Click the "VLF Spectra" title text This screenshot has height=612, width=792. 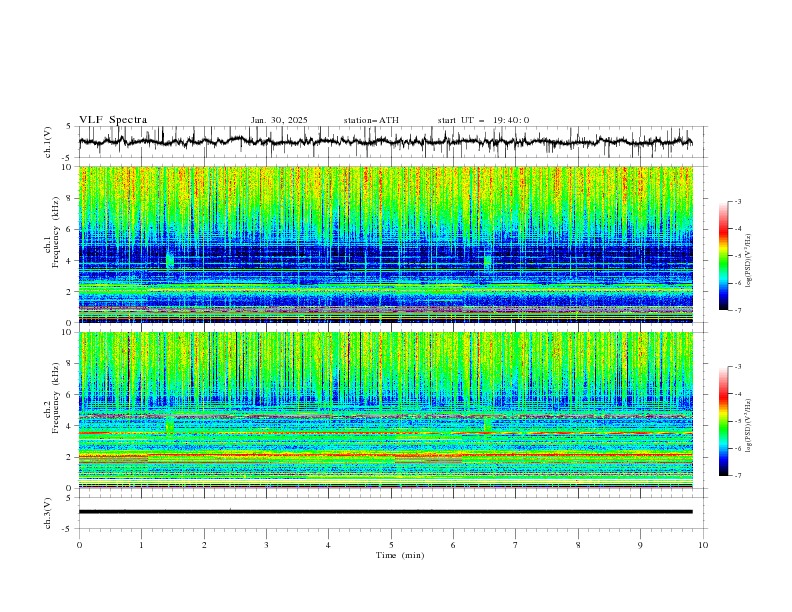pos(113,120)
